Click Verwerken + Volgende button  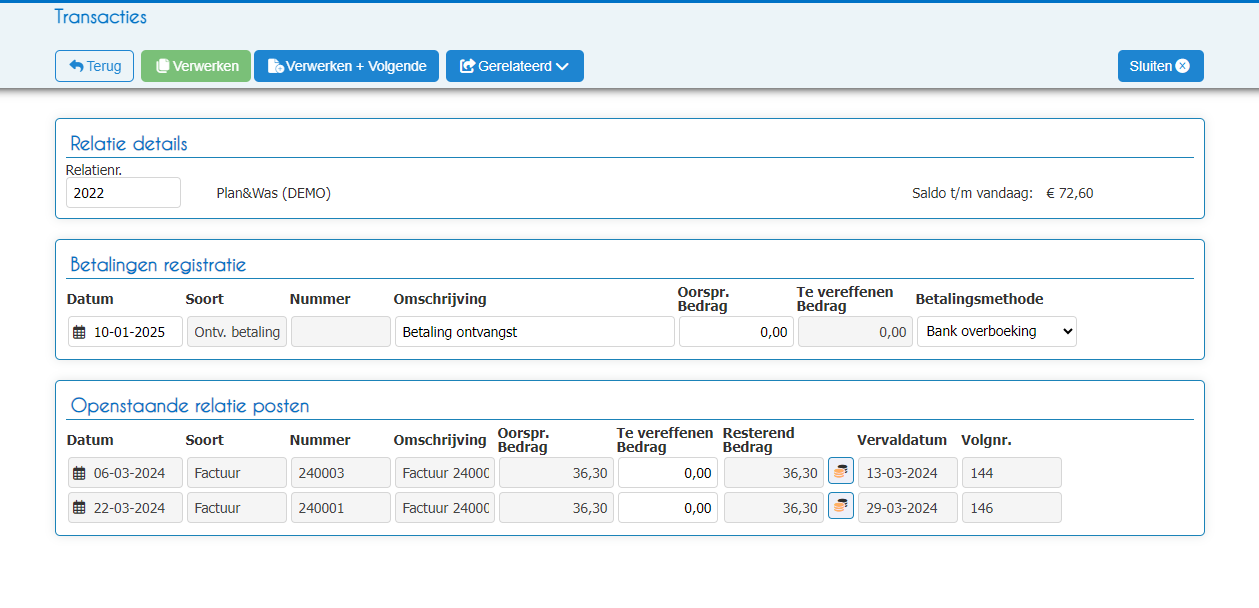click(x=346, y=66)
